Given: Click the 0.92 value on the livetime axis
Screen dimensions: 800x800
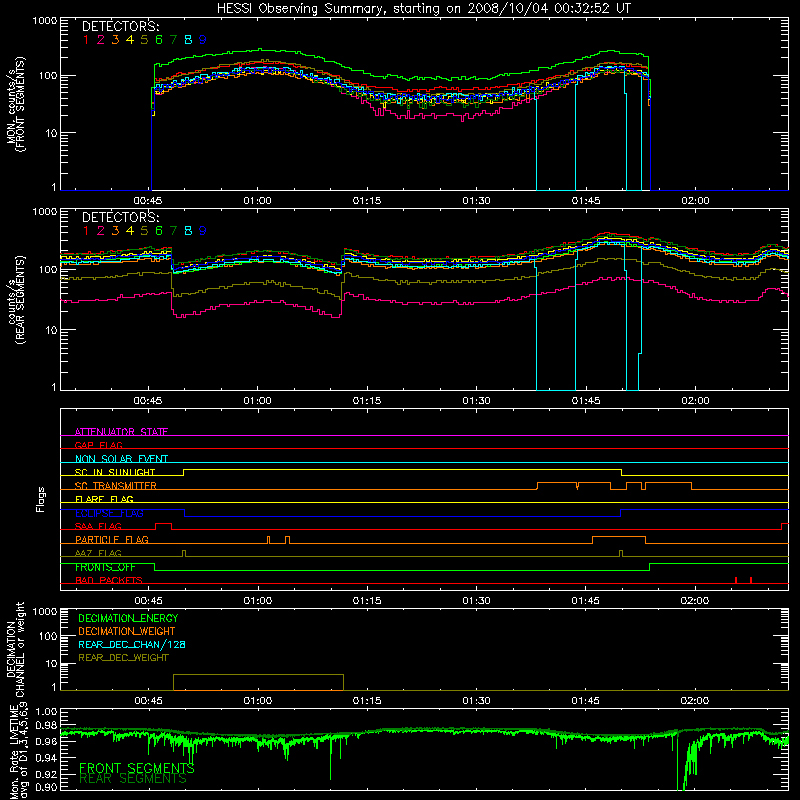Looking at the screenshot, I should (46, 773).
